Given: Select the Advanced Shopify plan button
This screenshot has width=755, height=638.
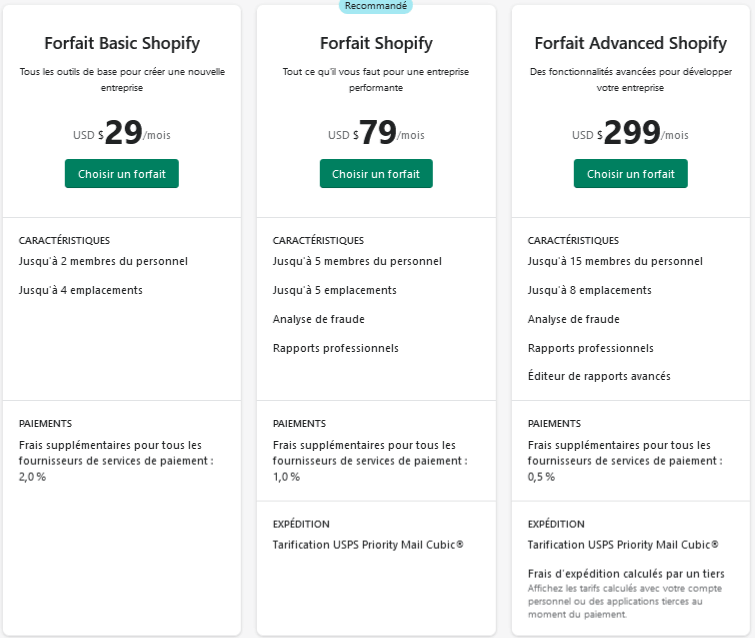Looking at the screenshot, I should coord(630,173).
